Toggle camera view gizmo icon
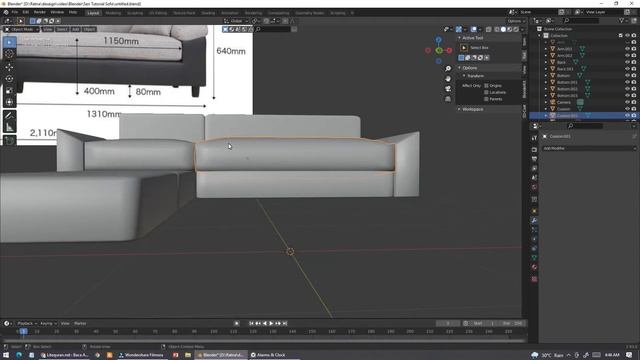 coord(448,89)
